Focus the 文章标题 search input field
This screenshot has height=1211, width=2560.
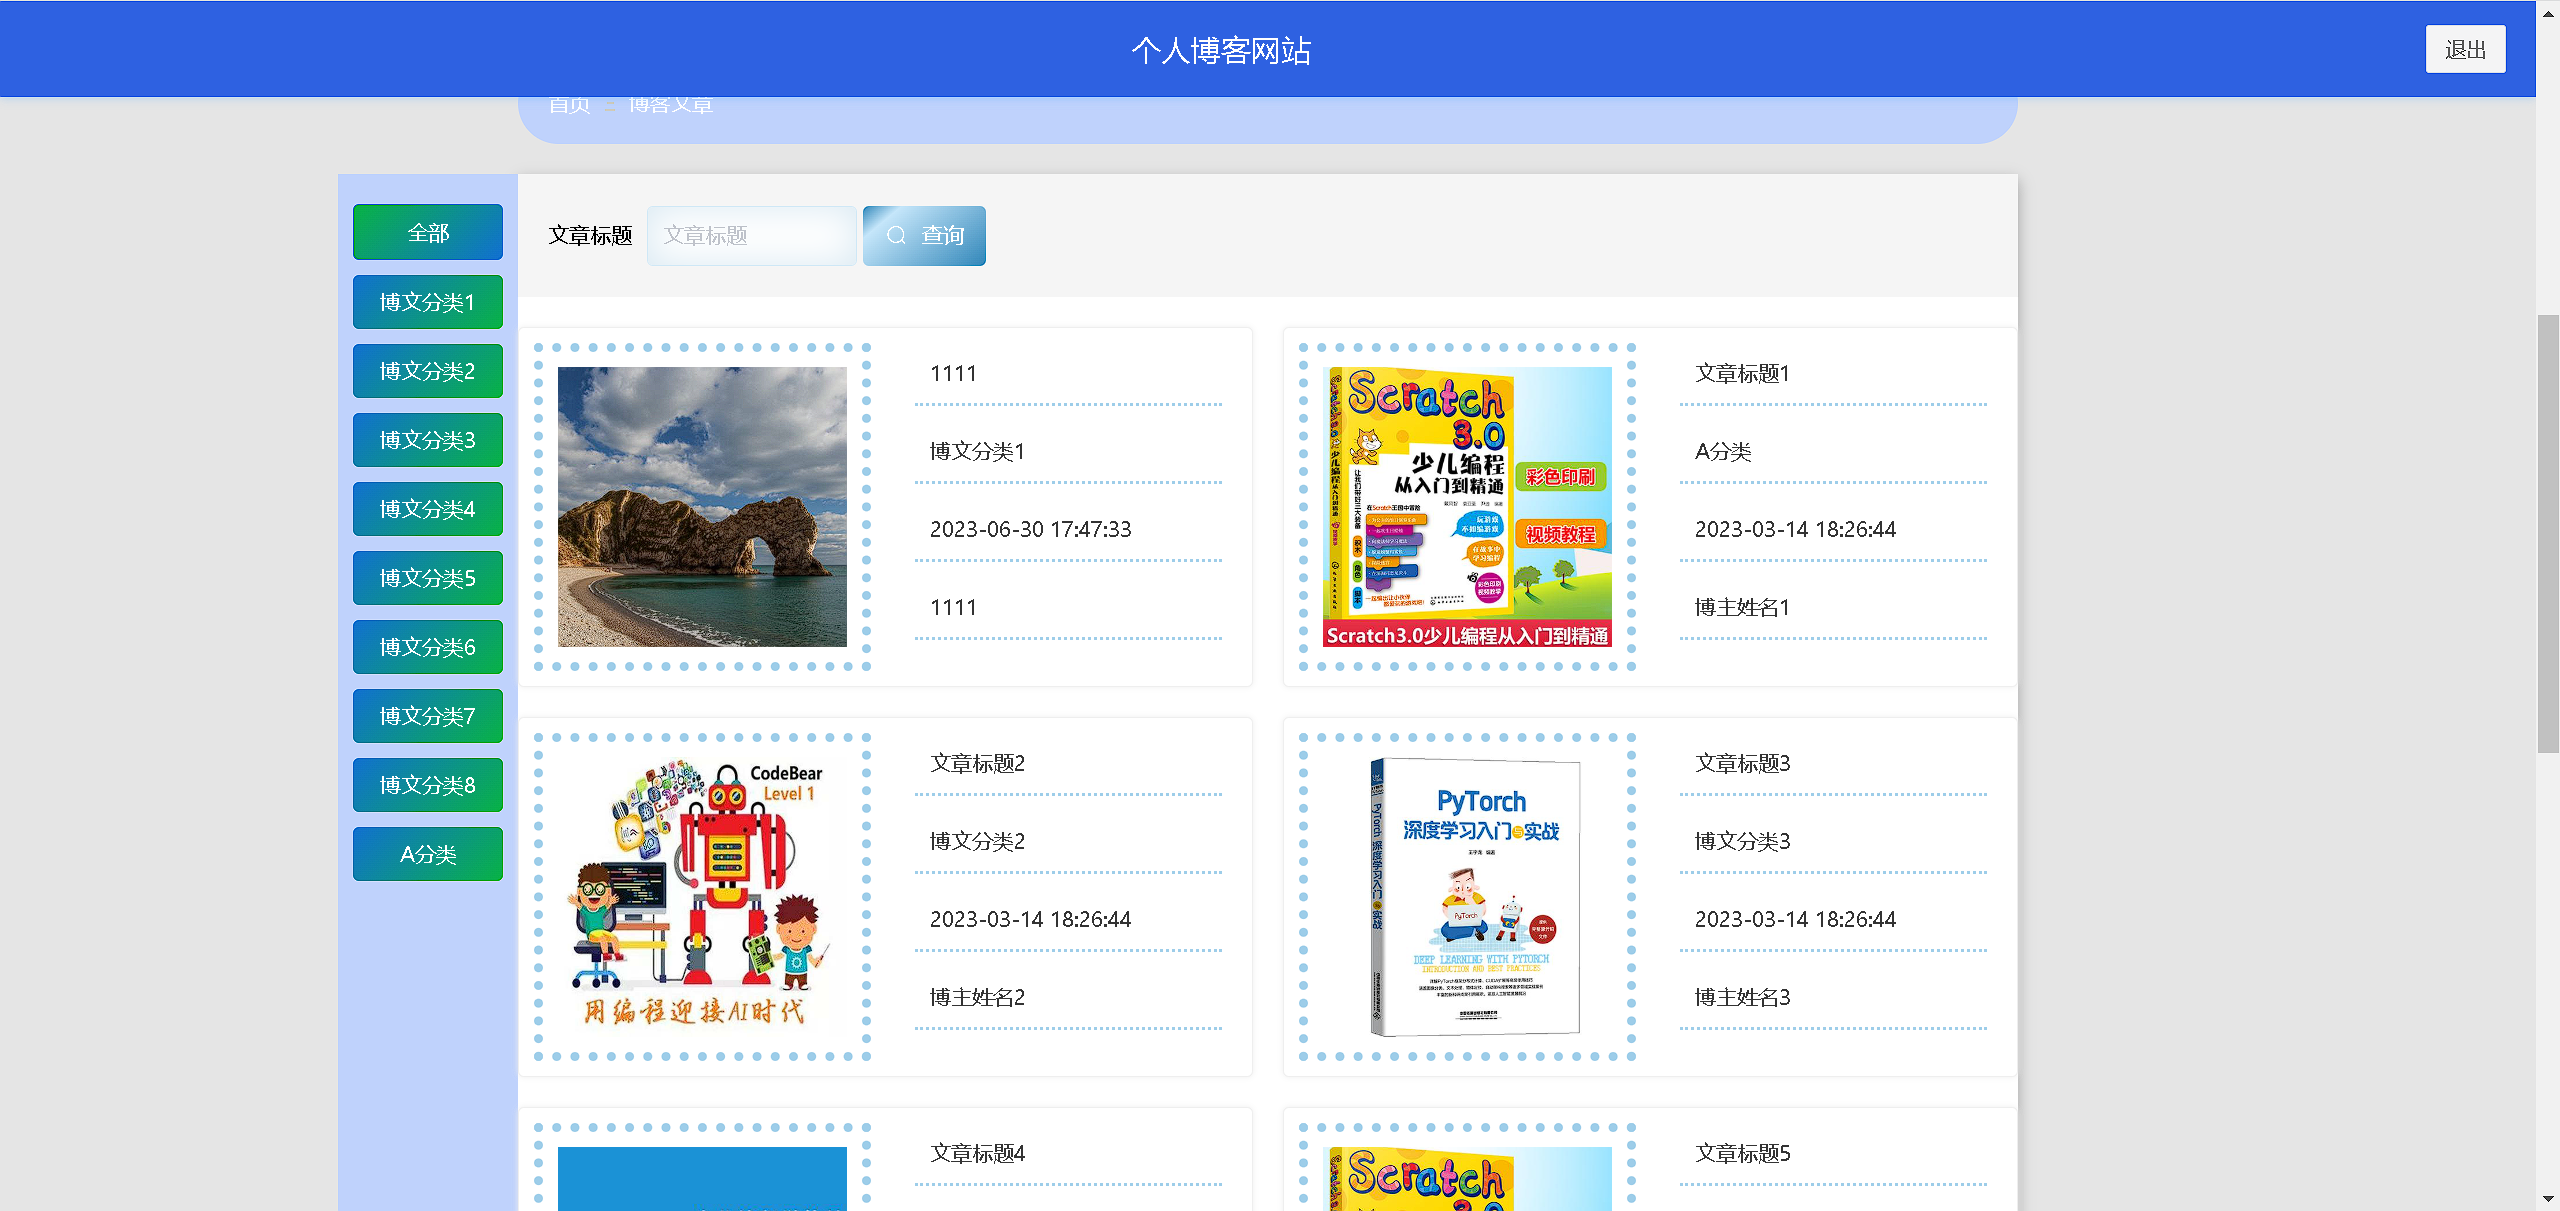click(x=751, y=236)
